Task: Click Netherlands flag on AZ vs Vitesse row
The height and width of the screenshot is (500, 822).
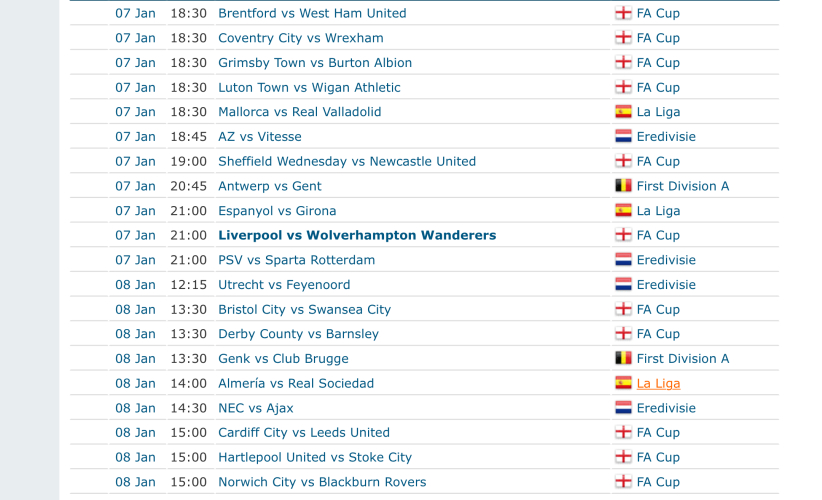Action: click(x=623, y=137)
